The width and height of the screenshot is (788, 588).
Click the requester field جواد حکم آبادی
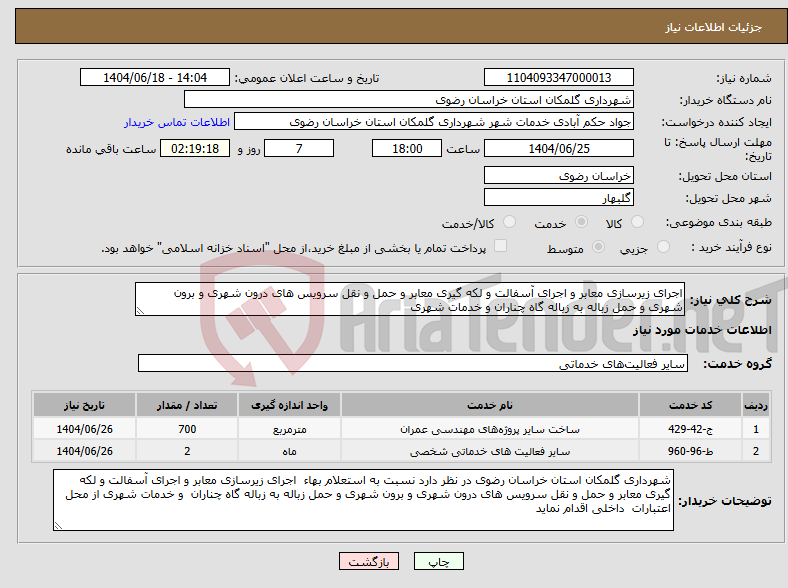(434, 122)
